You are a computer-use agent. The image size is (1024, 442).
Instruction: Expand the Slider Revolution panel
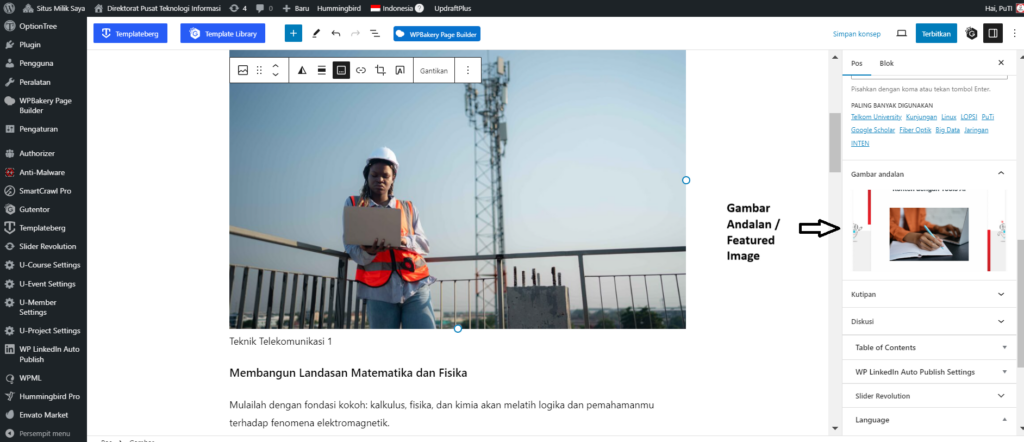[929, 396]
